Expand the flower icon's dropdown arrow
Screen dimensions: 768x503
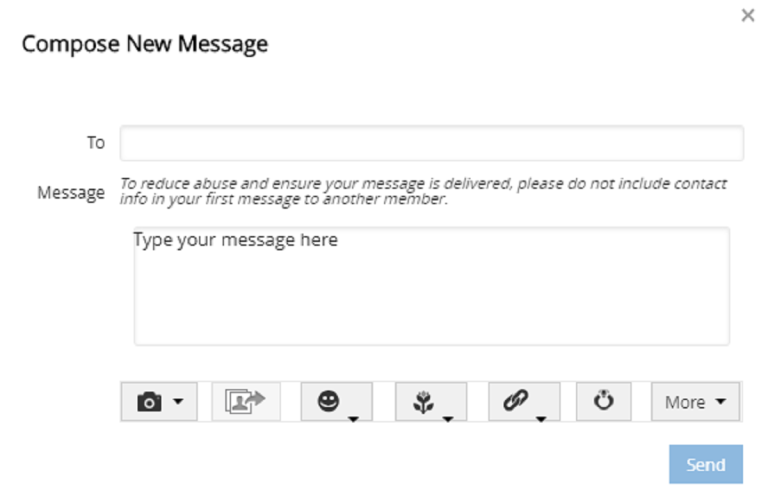(448, 418)
